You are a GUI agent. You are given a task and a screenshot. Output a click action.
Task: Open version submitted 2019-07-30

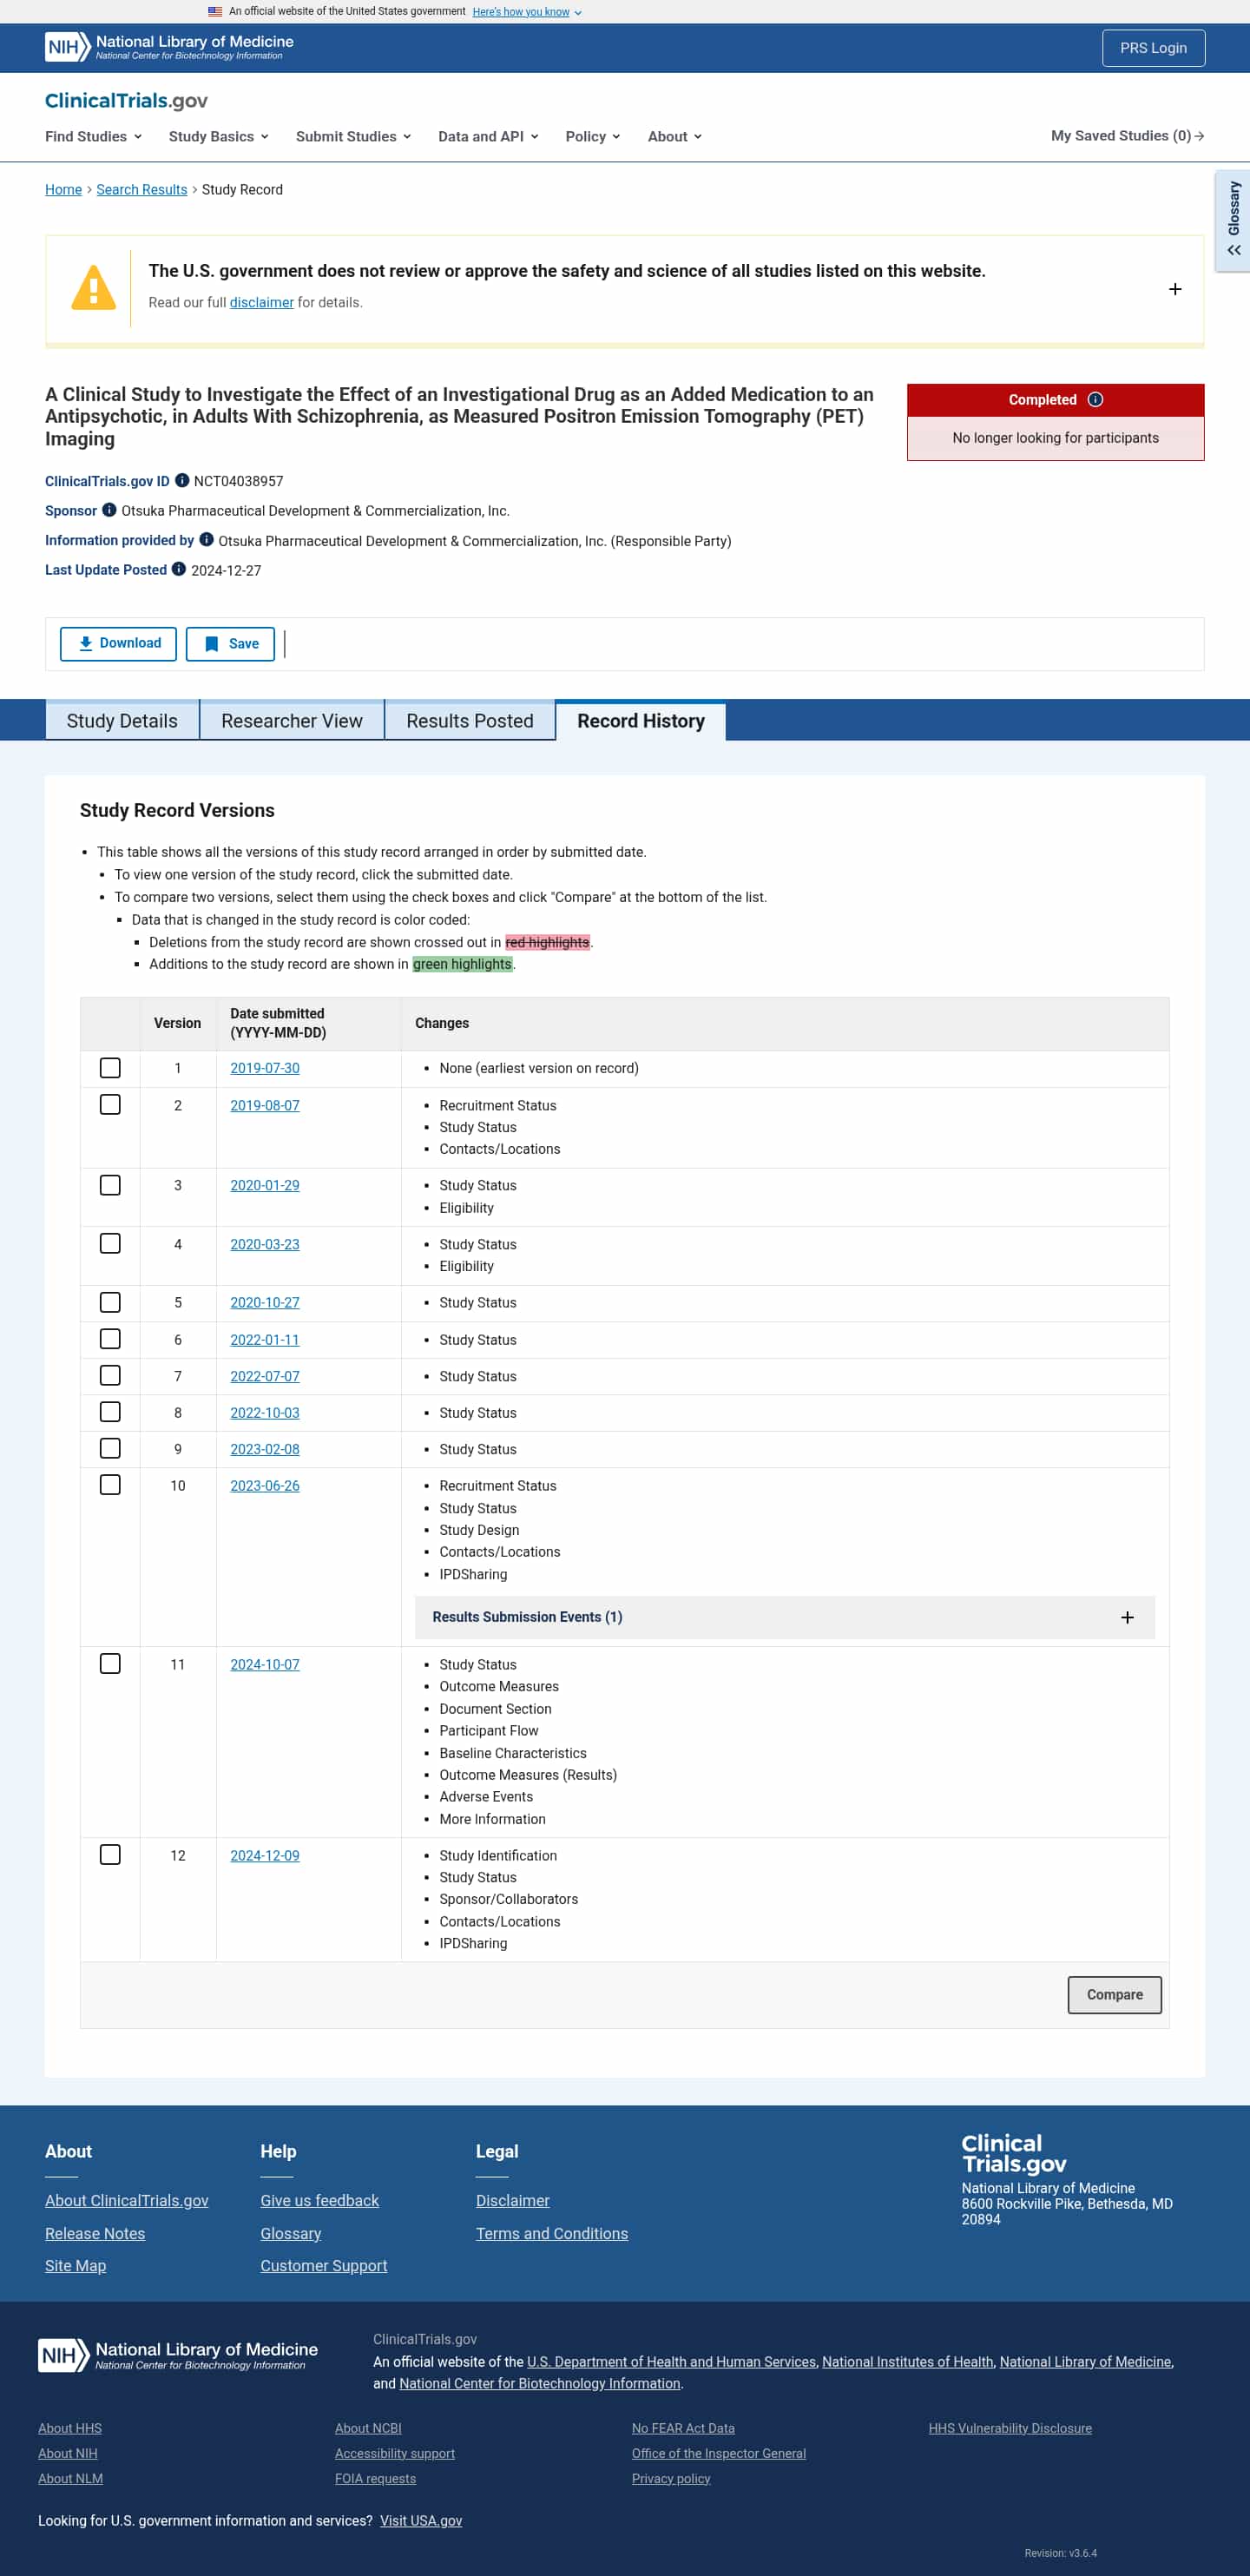[265, 1068]
